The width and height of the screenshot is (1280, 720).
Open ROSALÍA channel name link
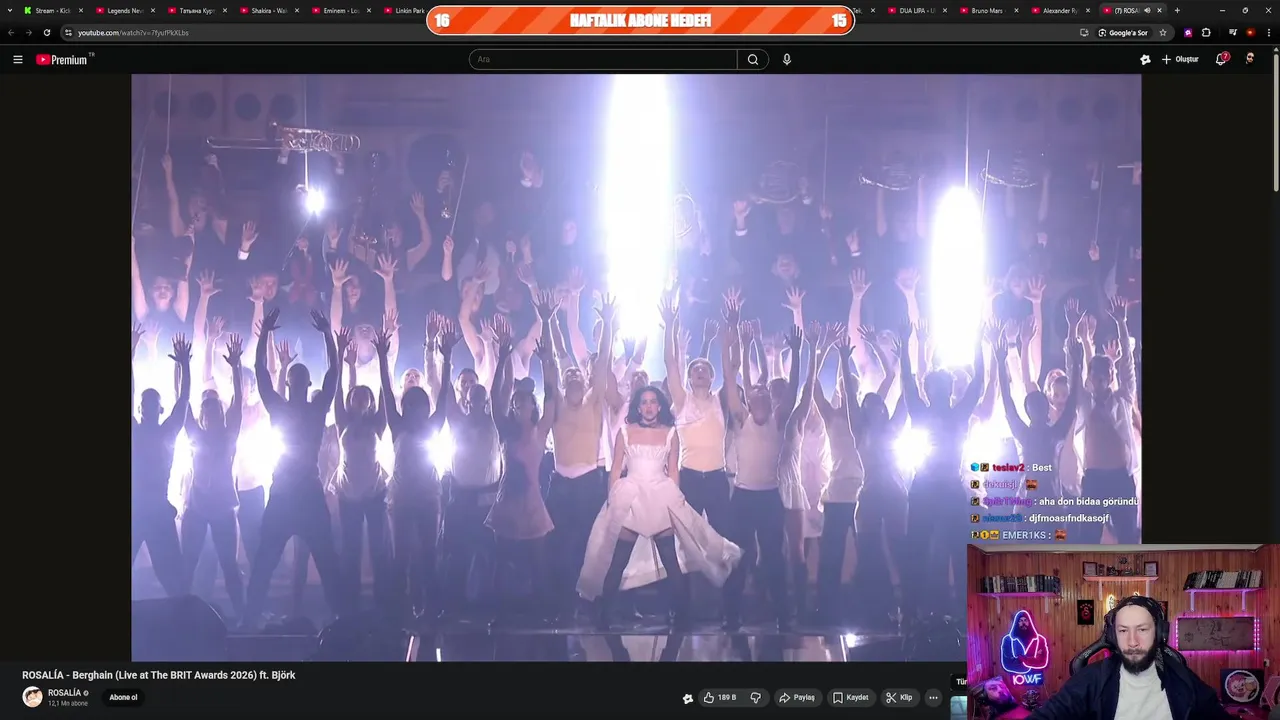(64, 693)
